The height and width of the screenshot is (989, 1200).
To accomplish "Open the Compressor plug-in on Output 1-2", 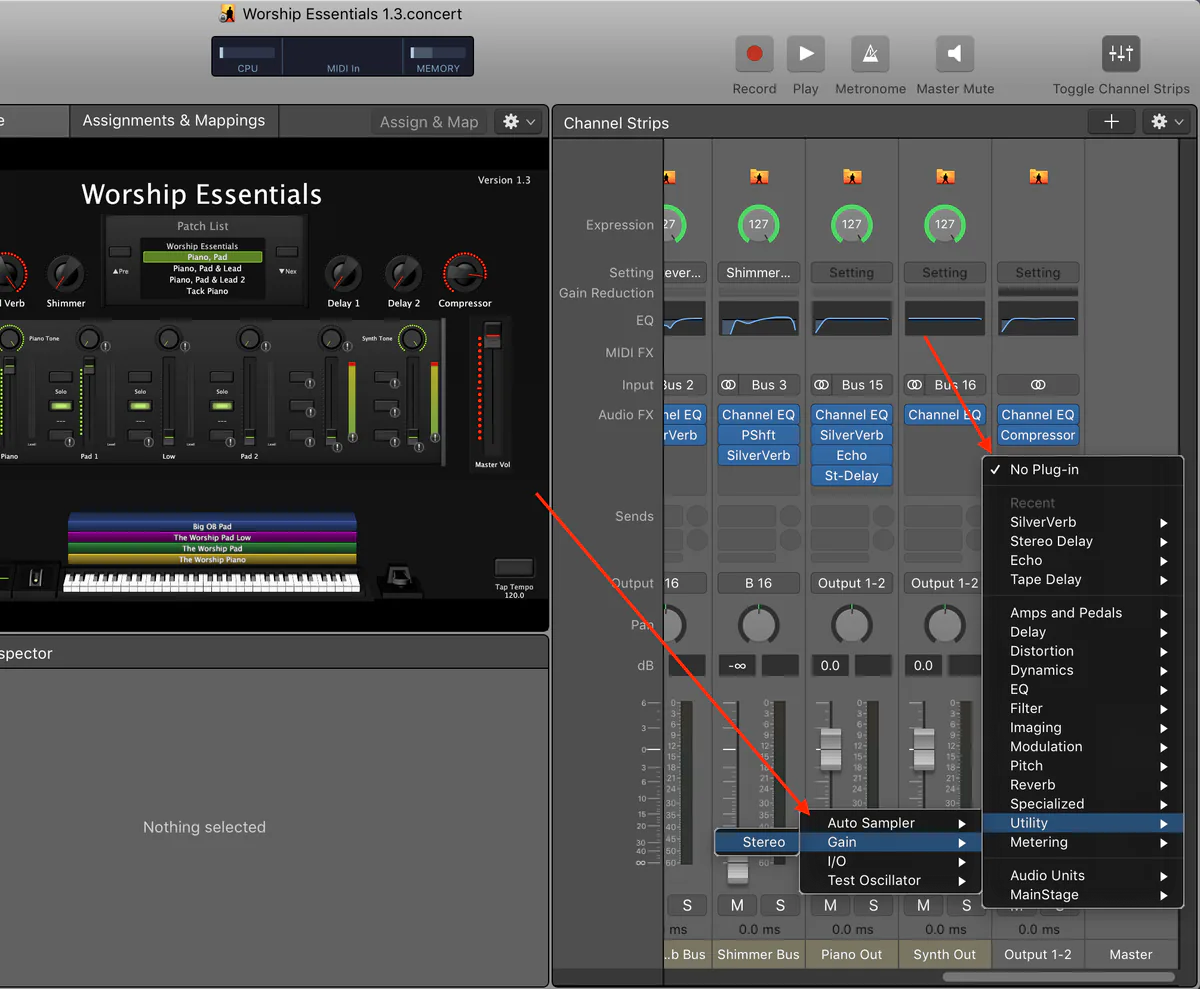I will coord(1038,435).
